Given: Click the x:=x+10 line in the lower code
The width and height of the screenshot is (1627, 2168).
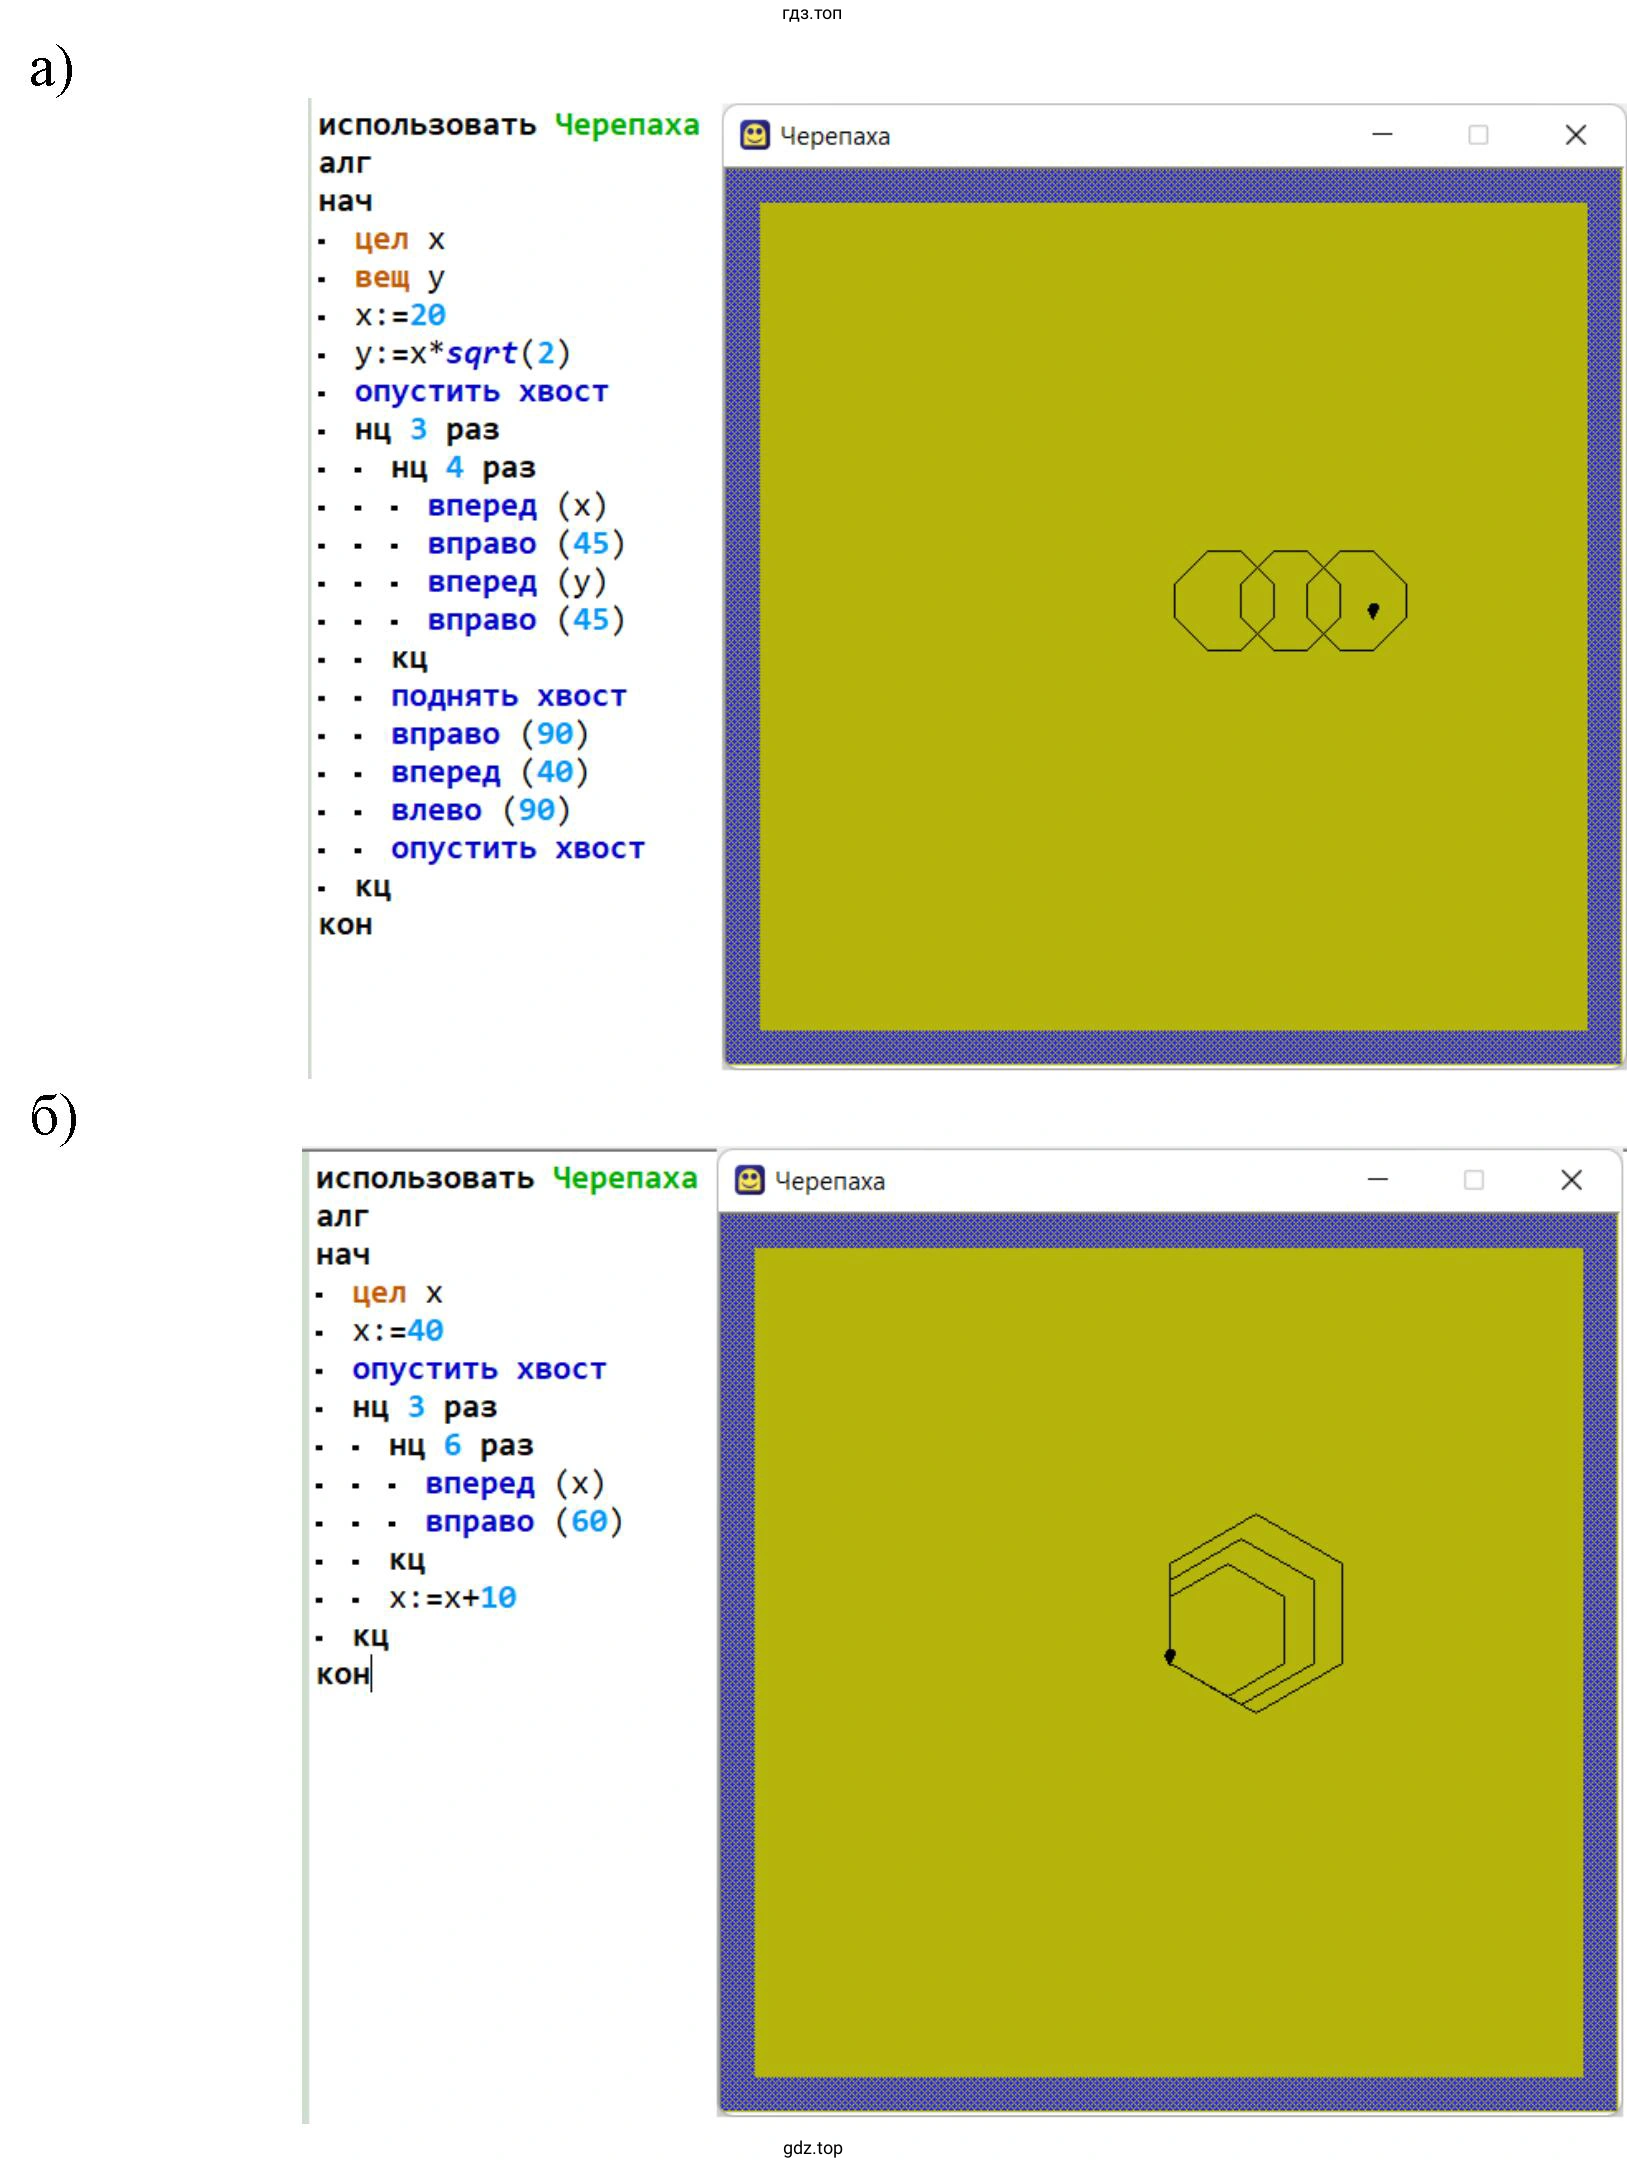Looking at the screenshot, I should point(452,1598).
